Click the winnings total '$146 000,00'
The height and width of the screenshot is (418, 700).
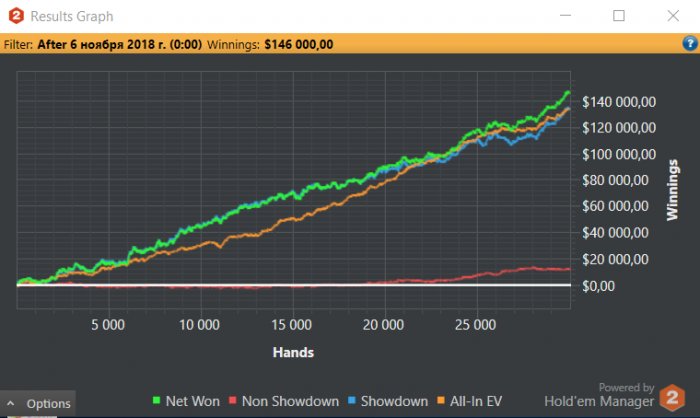[299, 44]
